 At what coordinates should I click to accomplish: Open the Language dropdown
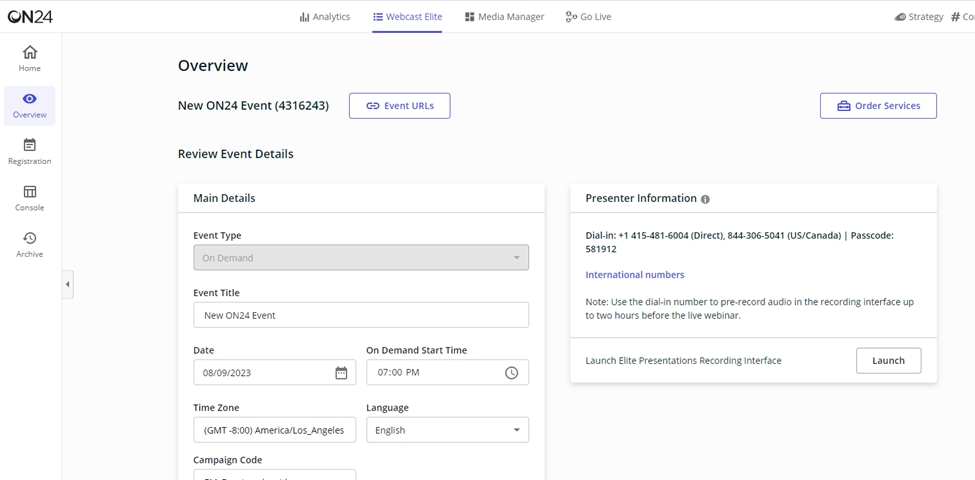point(448,430)
